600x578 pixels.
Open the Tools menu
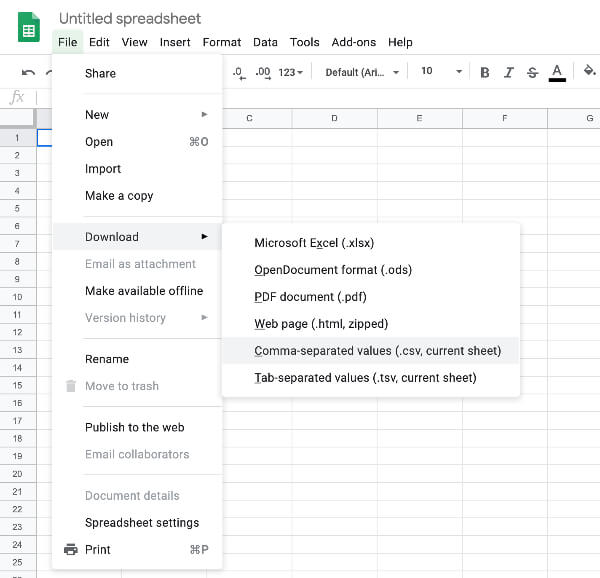pyautogui.click(x=304, y=42)
